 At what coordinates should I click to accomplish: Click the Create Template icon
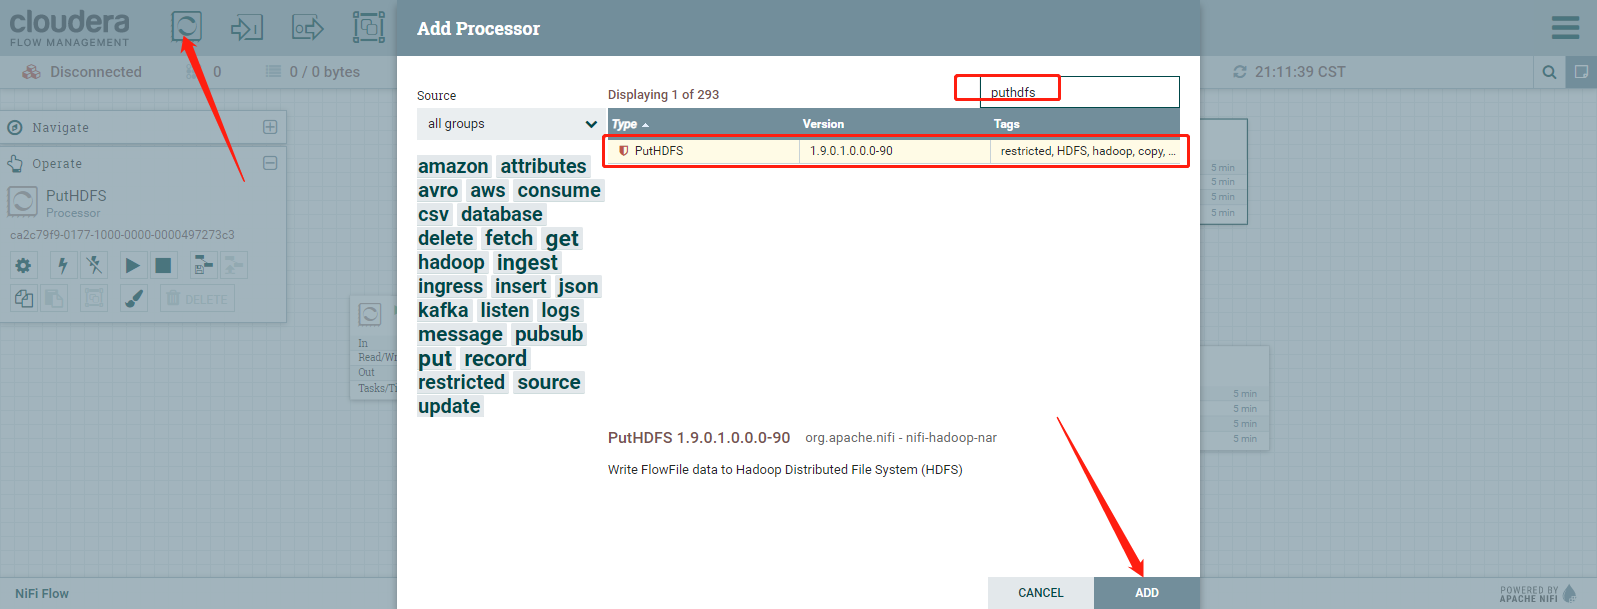point(203,265)
